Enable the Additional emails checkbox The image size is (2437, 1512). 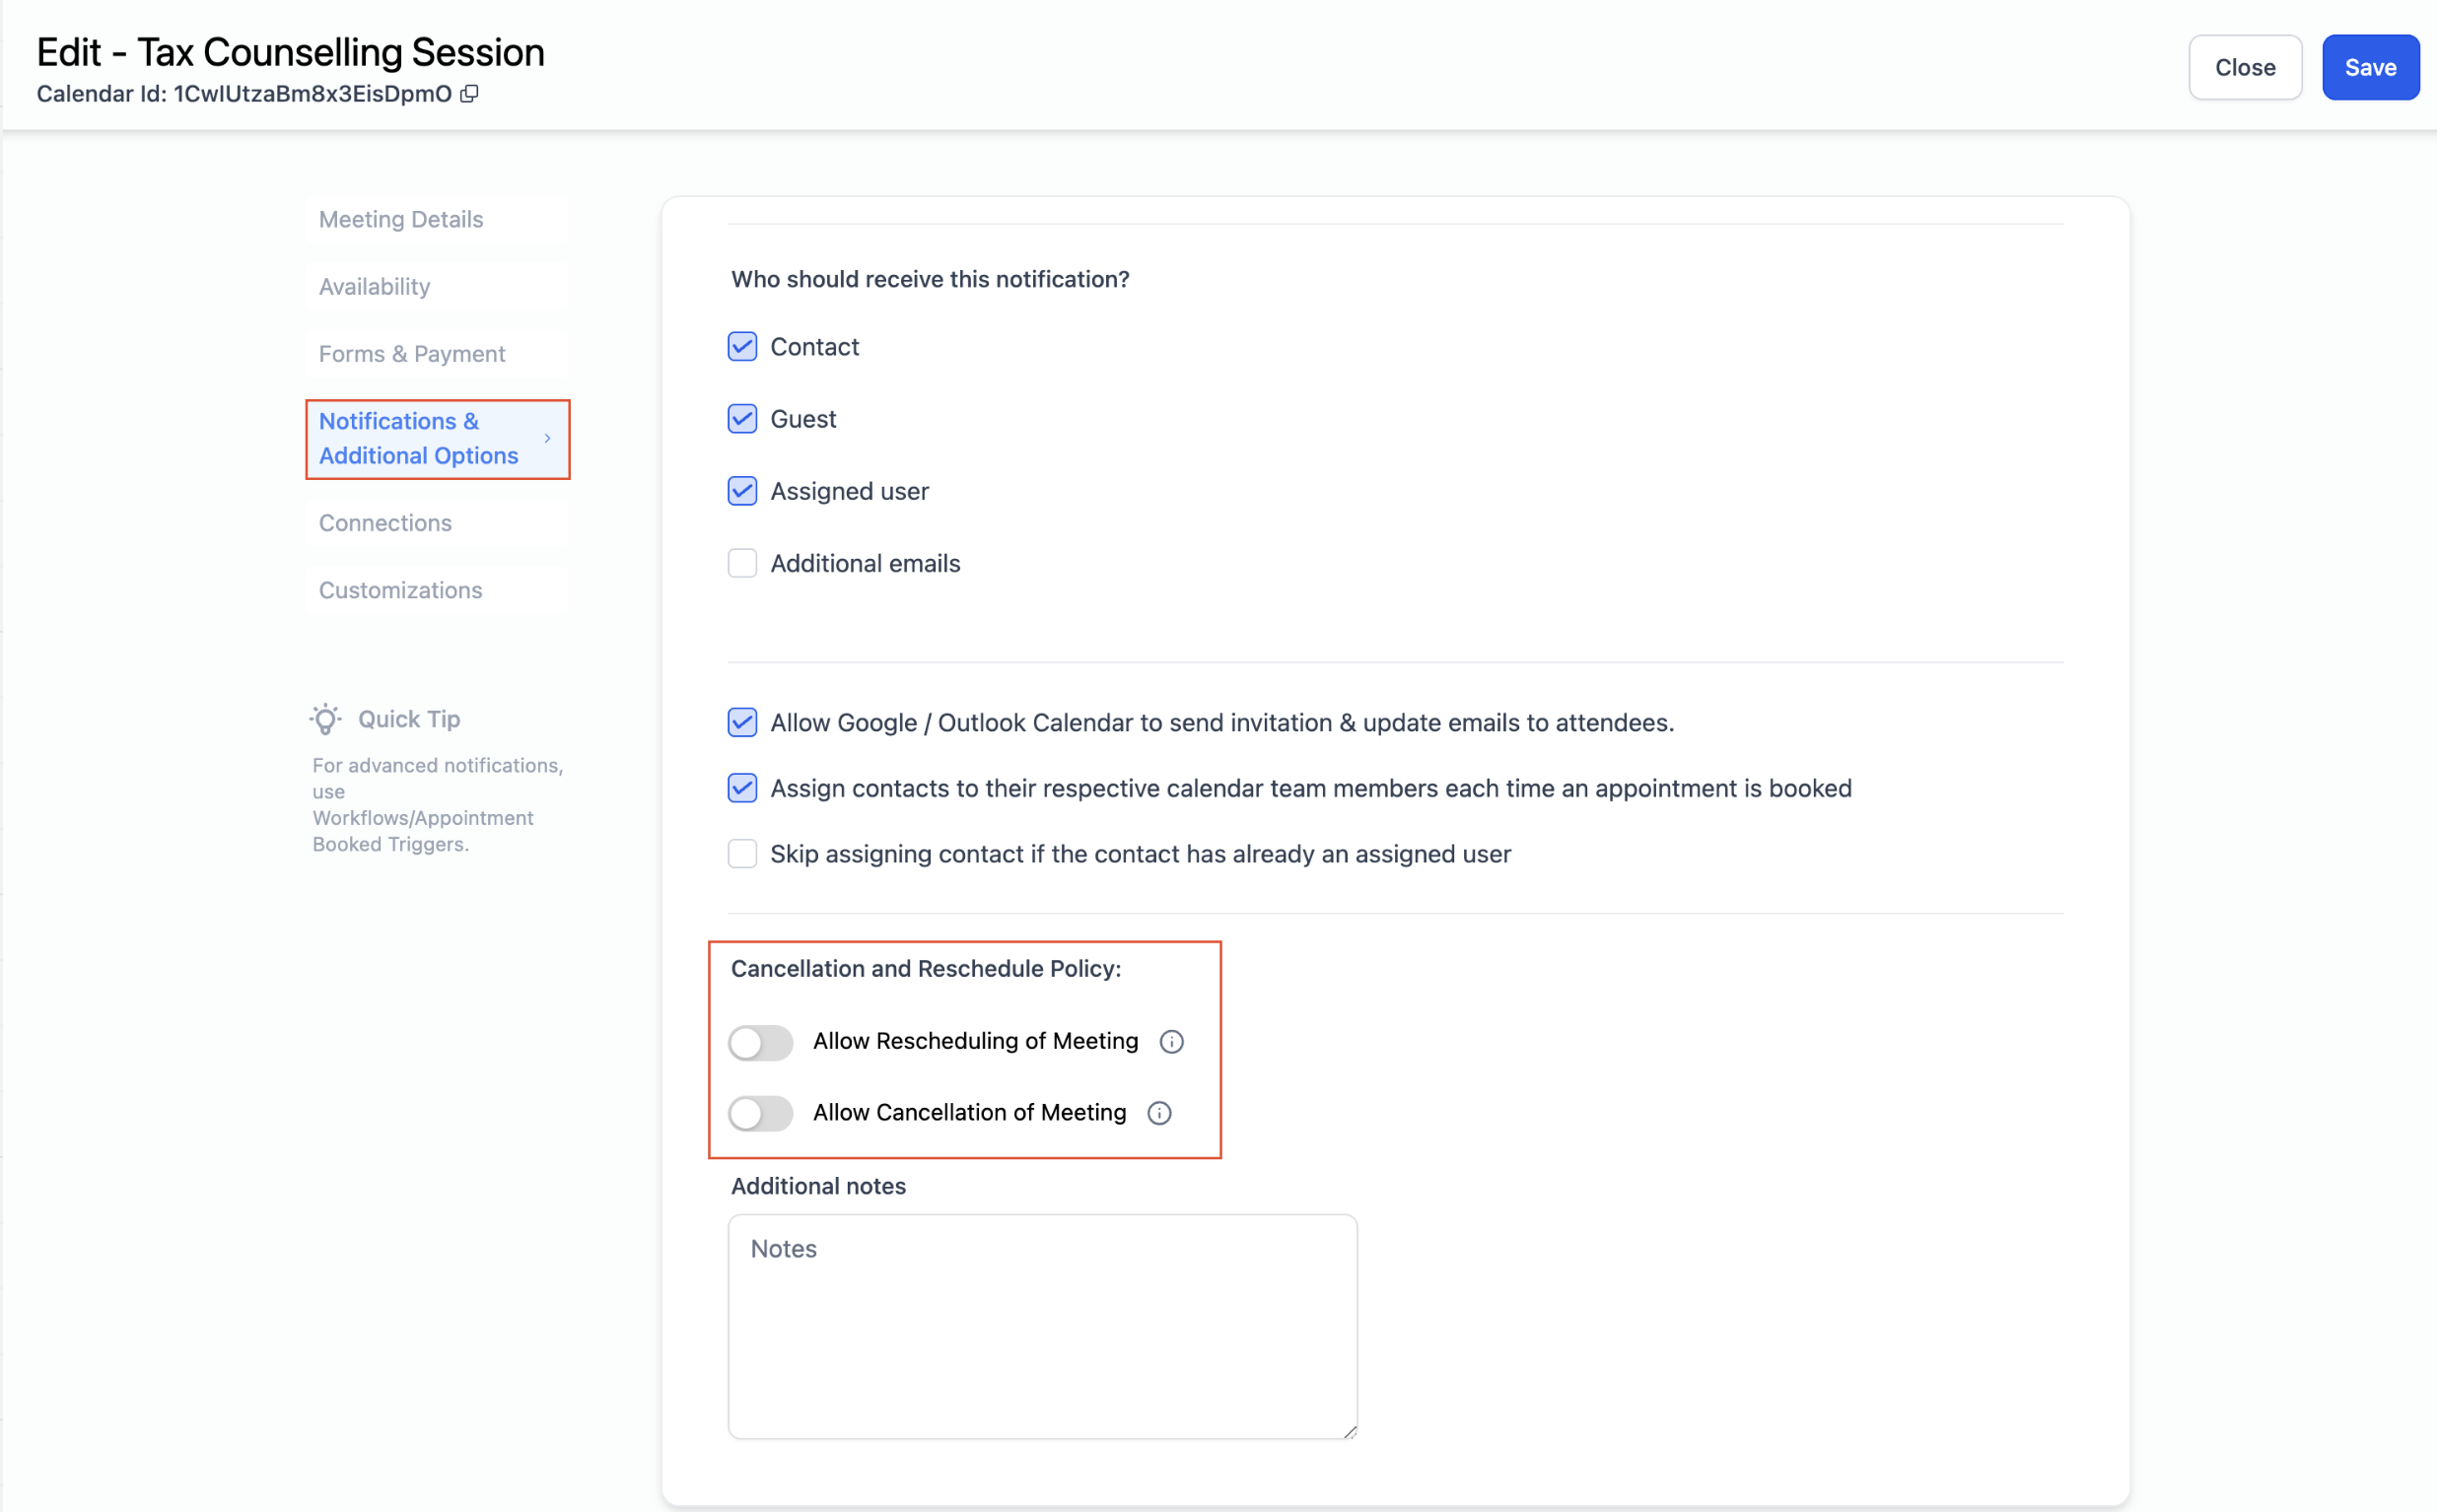[x=742, y=563]
